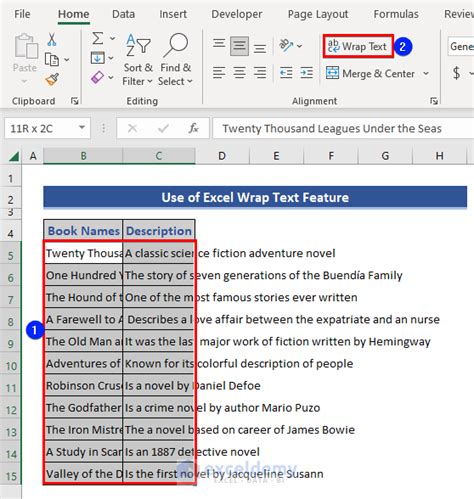Click the AutoSum sigma icon
Viewport: 474px width, 499px height.
[98, 38]
